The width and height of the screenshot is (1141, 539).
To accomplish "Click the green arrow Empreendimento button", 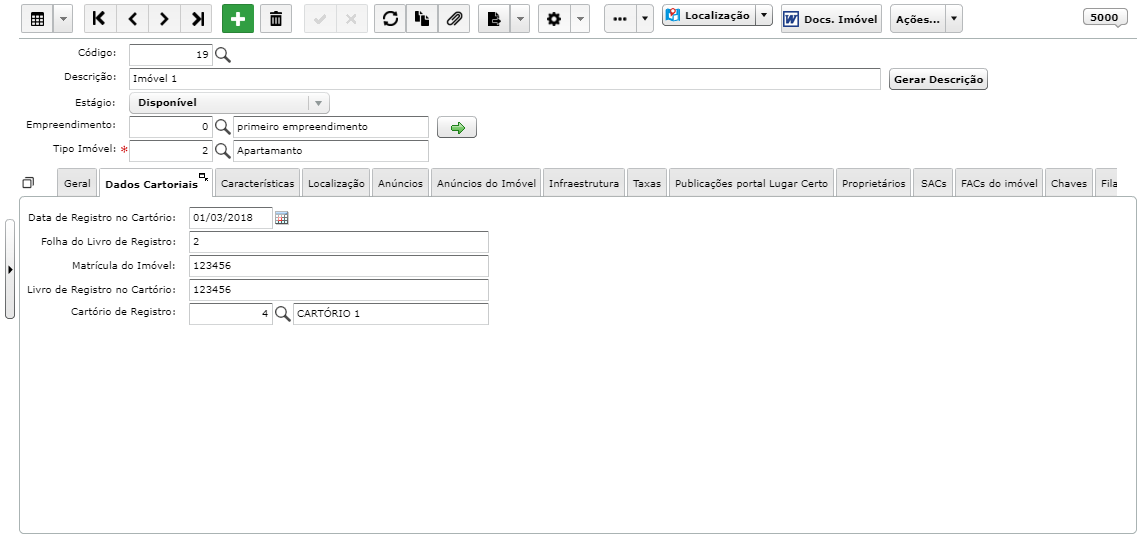I will coord(457,127).
